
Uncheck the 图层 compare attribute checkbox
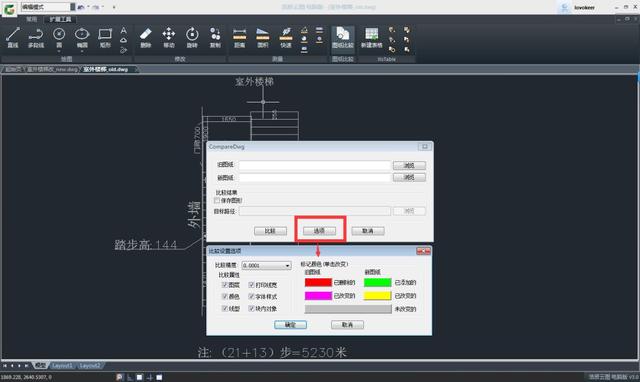pyautogui.click(x=224, y=284)
